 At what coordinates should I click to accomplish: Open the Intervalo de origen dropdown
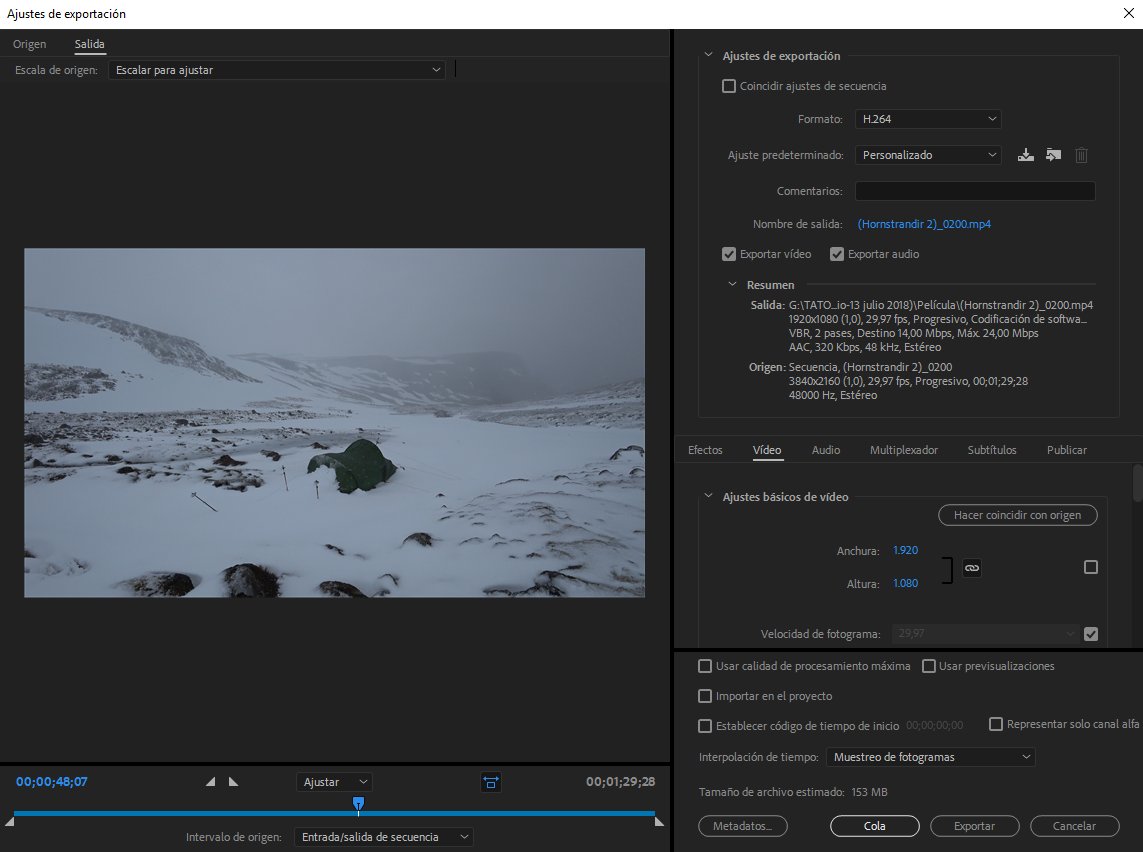pos(383,837)
